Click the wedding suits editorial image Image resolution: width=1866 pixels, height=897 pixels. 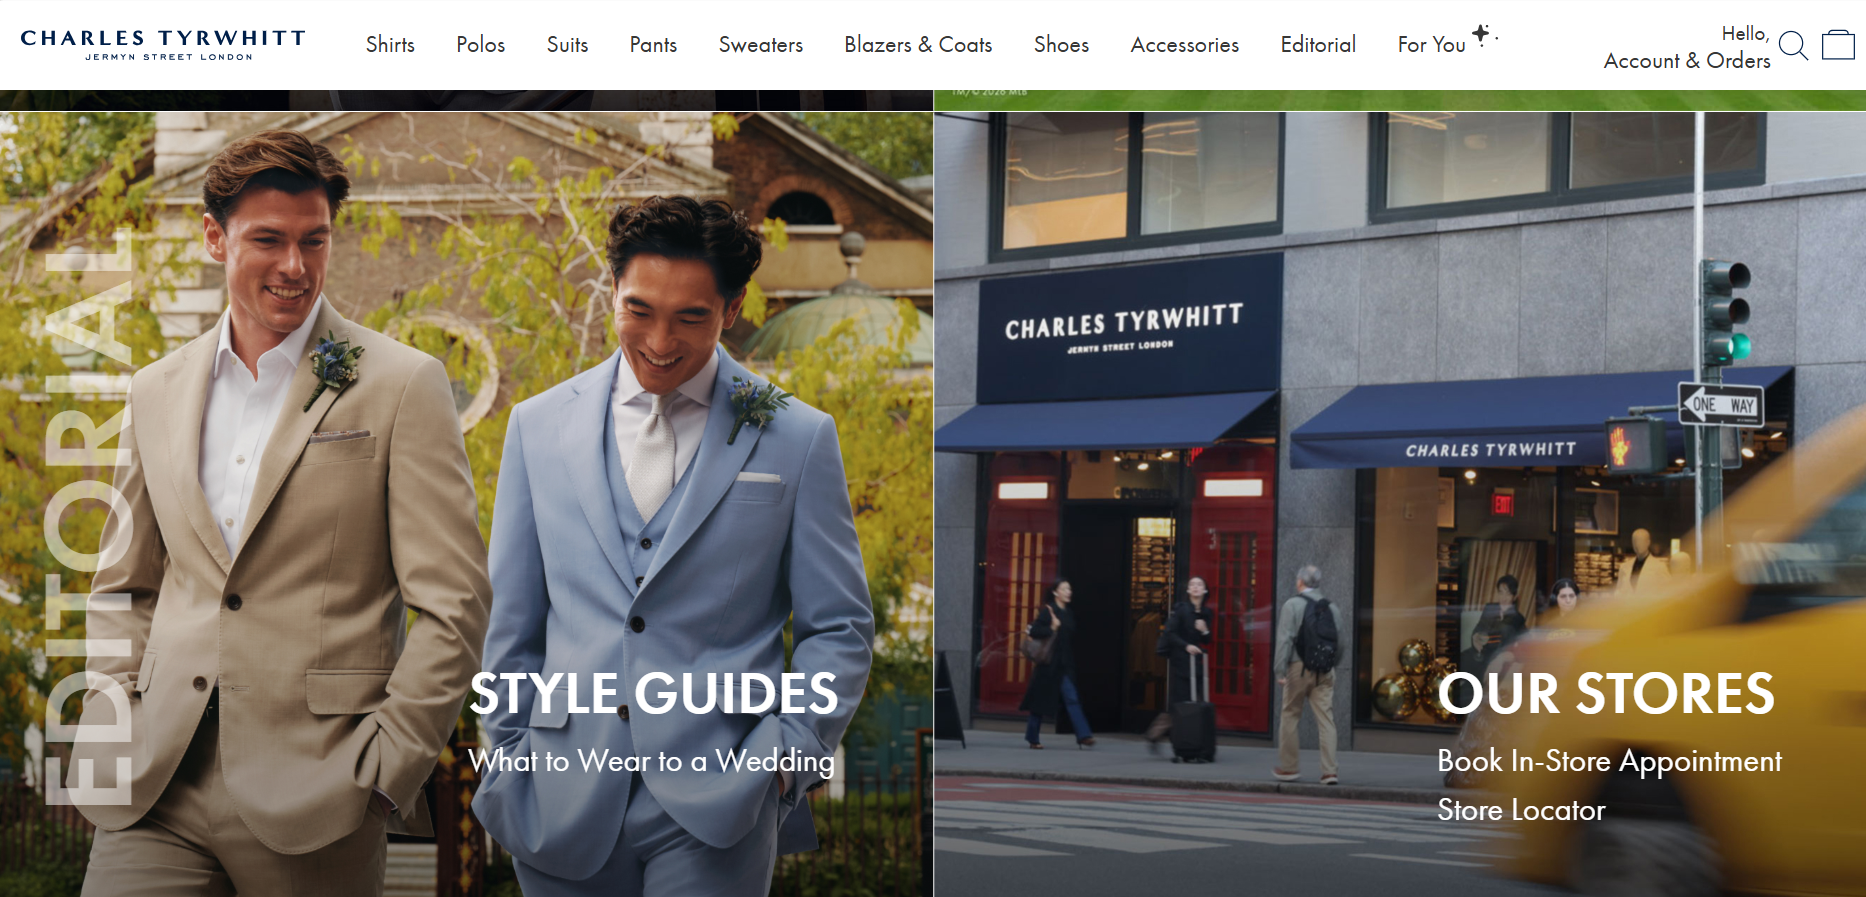coord(466,504)
